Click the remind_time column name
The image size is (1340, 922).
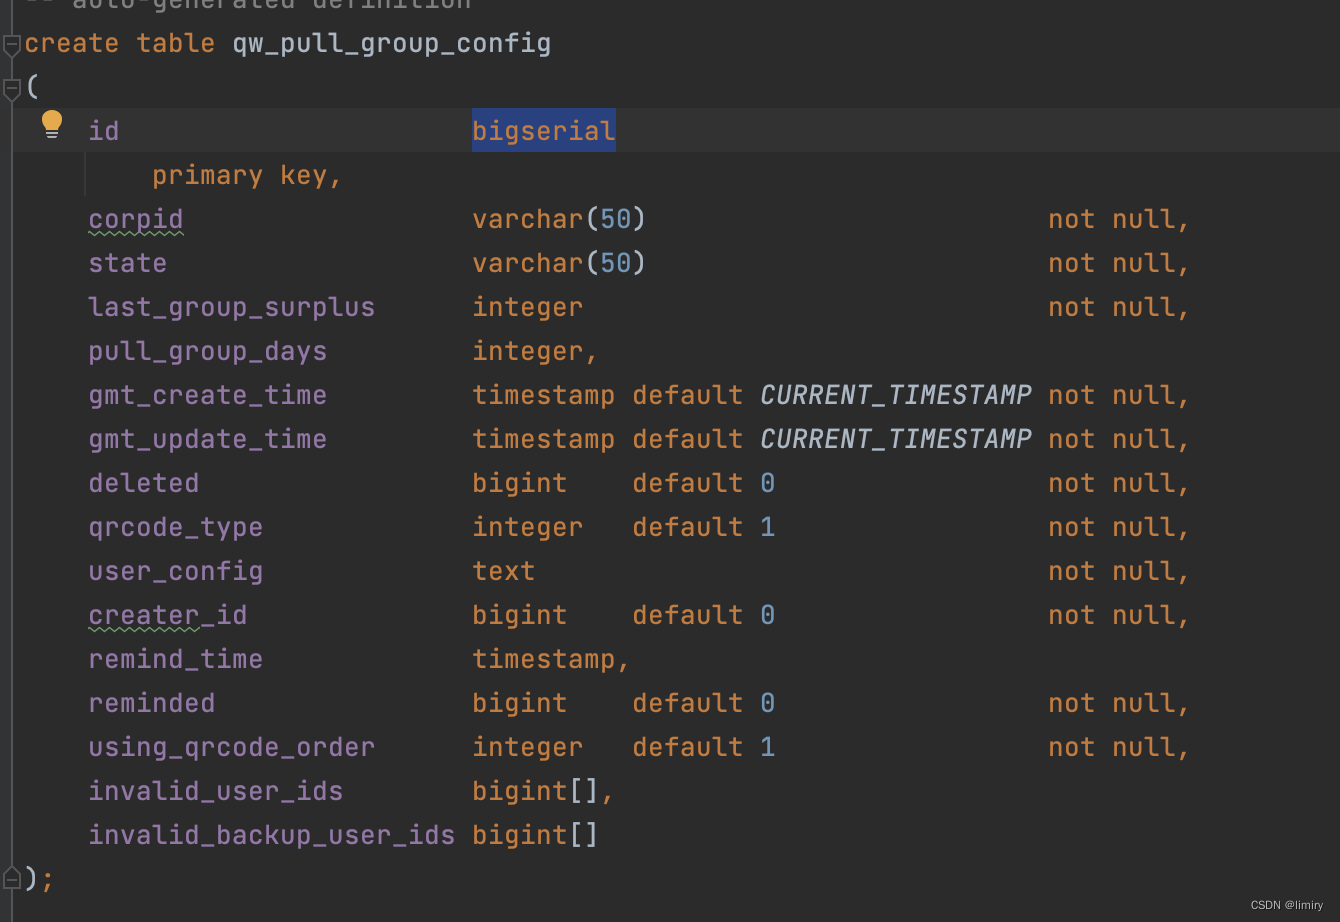click(176, 659)
